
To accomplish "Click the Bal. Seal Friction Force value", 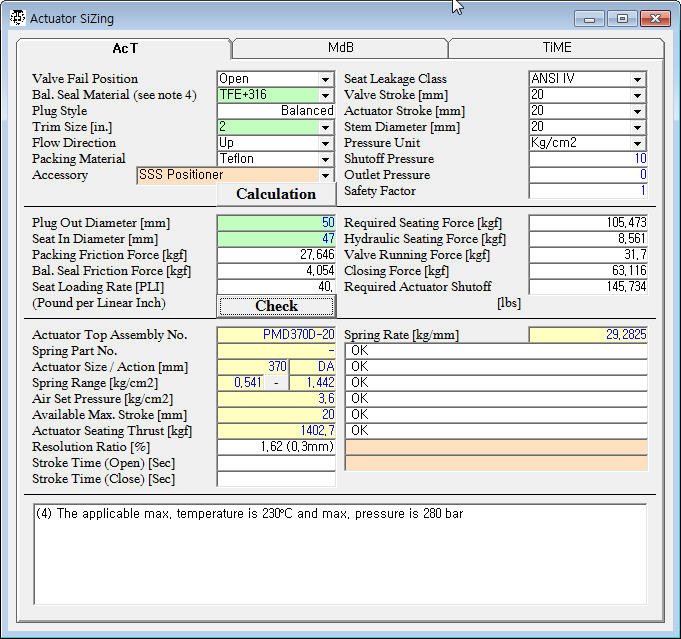I will click(x=276, y=271).
